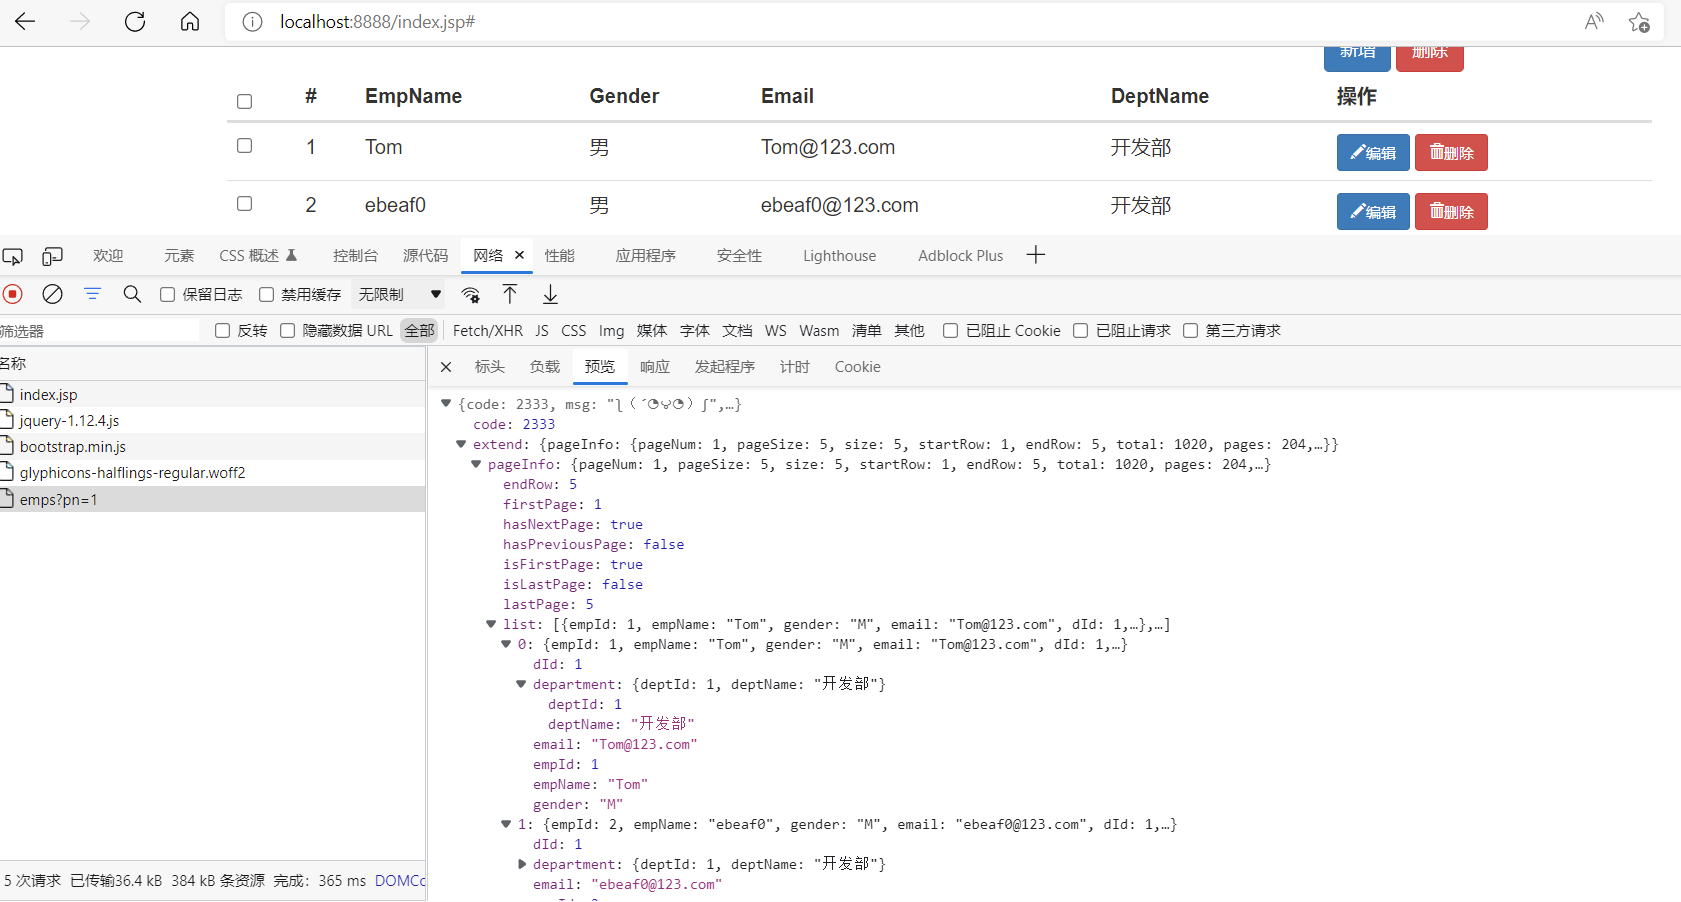Close the 网络 tab with its X
The width and height of the screenshot is (1681, 902).
[x=519, y=255]
